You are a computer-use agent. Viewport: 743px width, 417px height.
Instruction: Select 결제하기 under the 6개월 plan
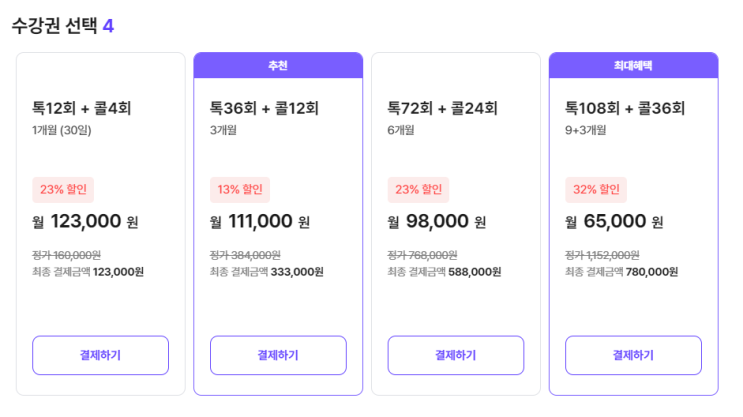pos(455,355)
